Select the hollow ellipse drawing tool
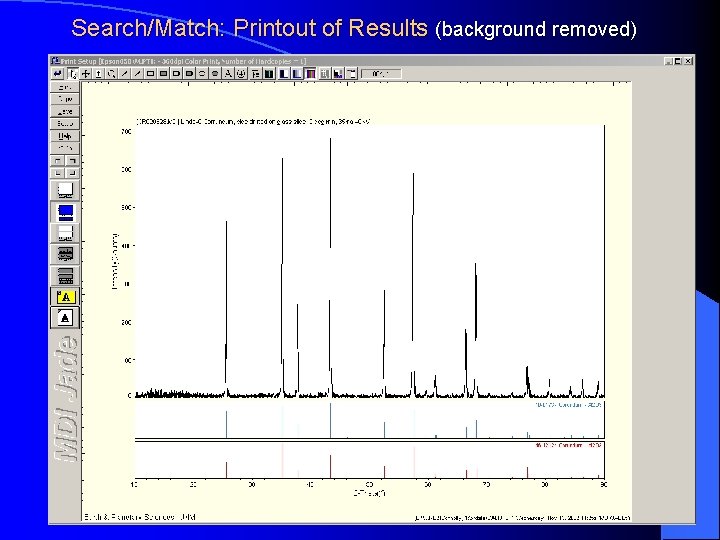This screenshot has height=540, width=720. pos(202,73)
